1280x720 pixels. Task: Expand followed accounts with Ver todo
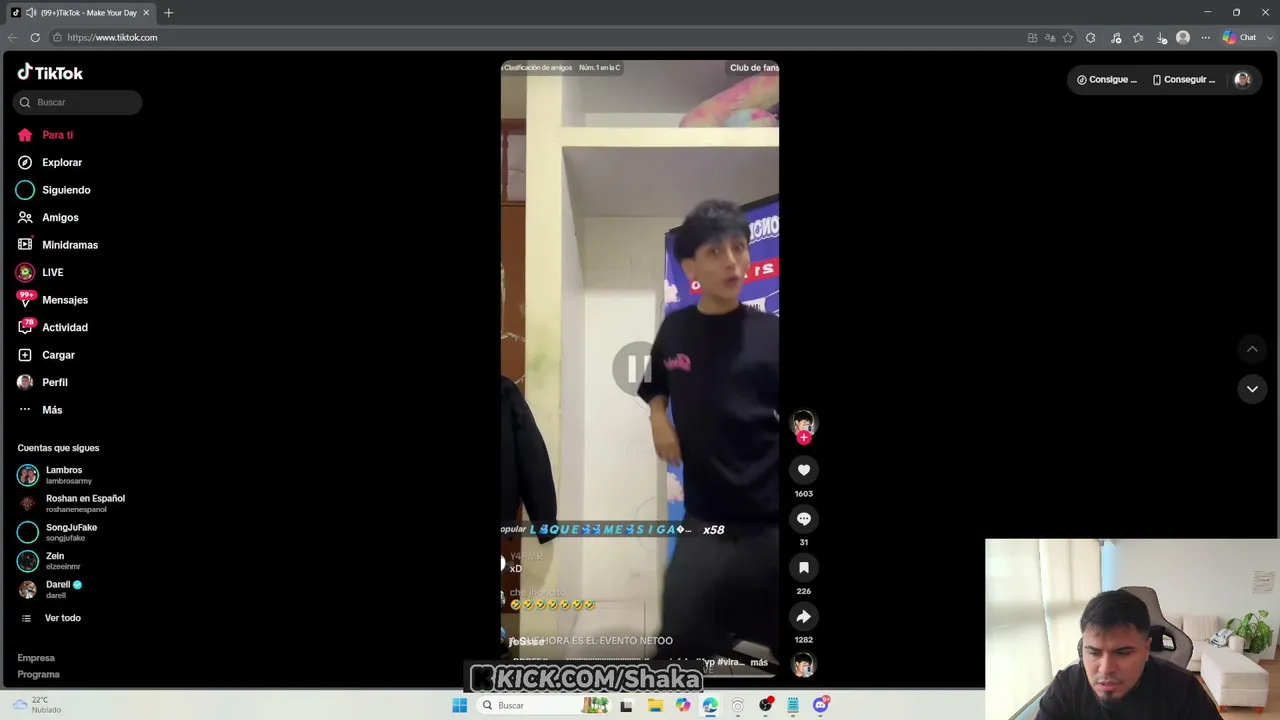click(x=51, y=618)
